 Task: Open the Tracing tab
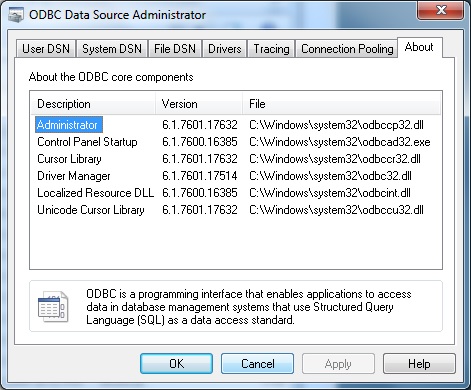[271, 49]
